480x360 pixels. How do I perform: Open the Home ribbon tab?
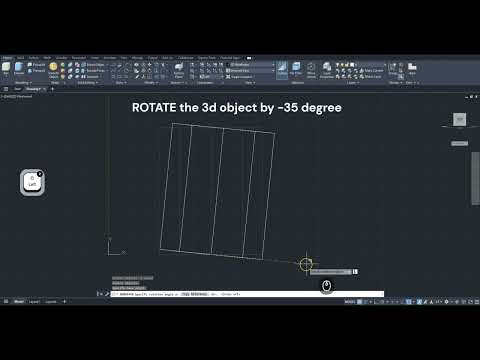click(x=7, y=58)
